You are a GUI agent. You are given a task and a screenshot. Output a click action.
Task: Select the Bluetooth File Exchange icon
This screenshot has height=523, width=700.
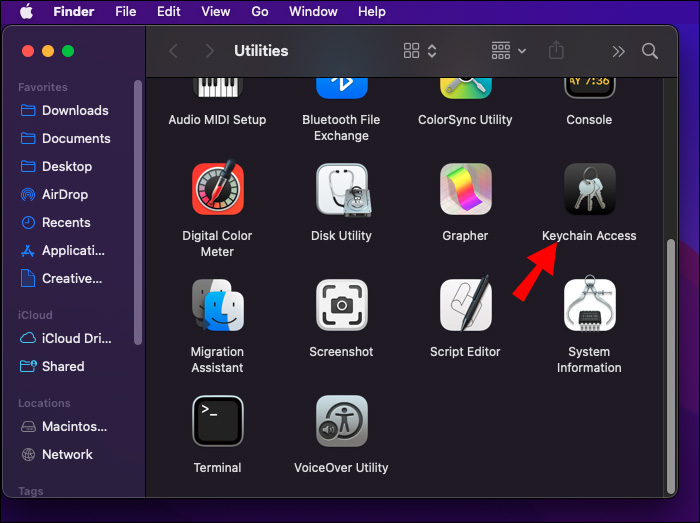pos(342,88)
